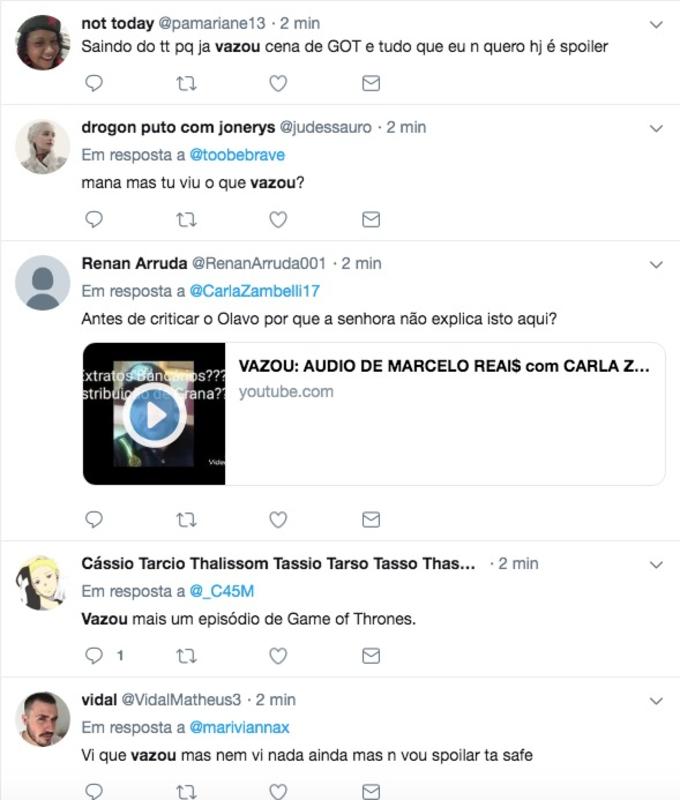
Task: Like Renan Arruda's tweet
Action: (278, 519)
